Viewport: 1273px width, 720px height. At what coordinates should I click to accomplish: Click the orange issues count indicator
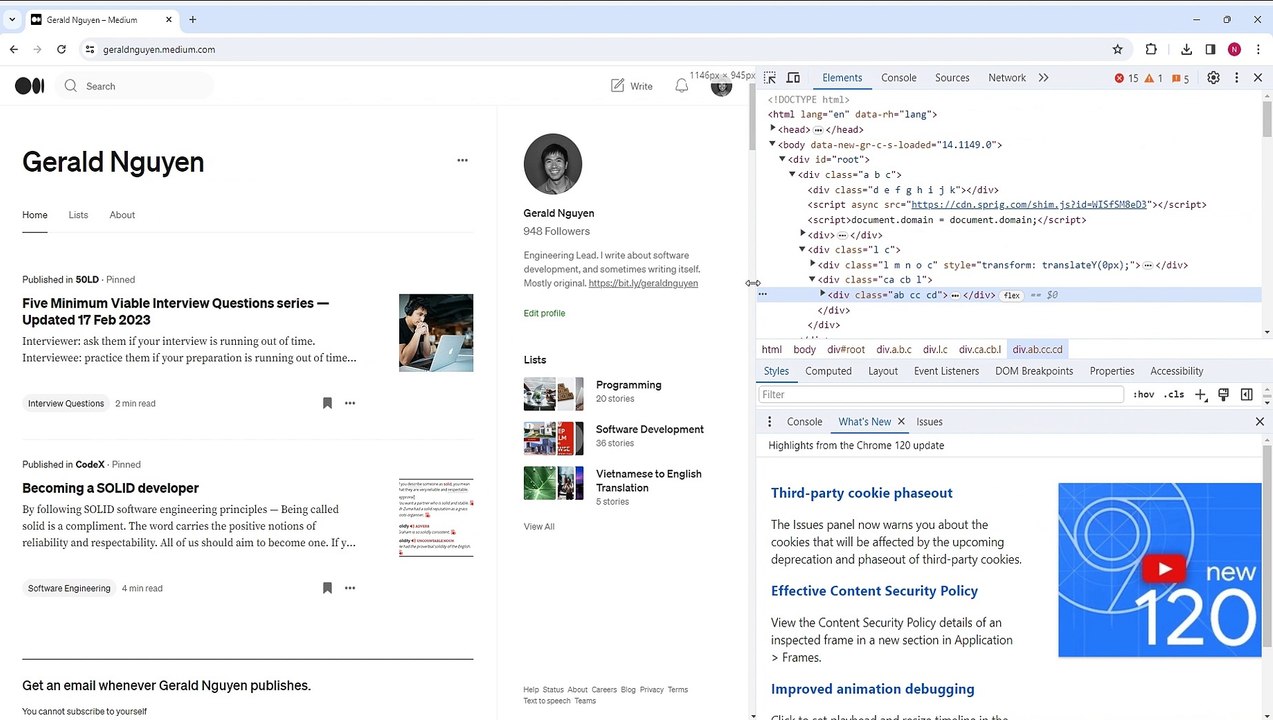(1180, 78)
